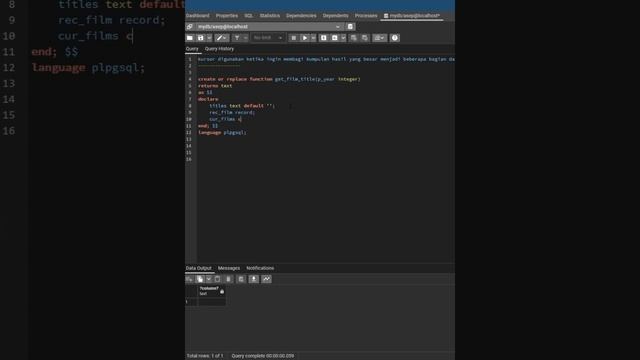This screenshot has height=360, width=640.
Task: Click the delete row trash icon
Action: 228,279
